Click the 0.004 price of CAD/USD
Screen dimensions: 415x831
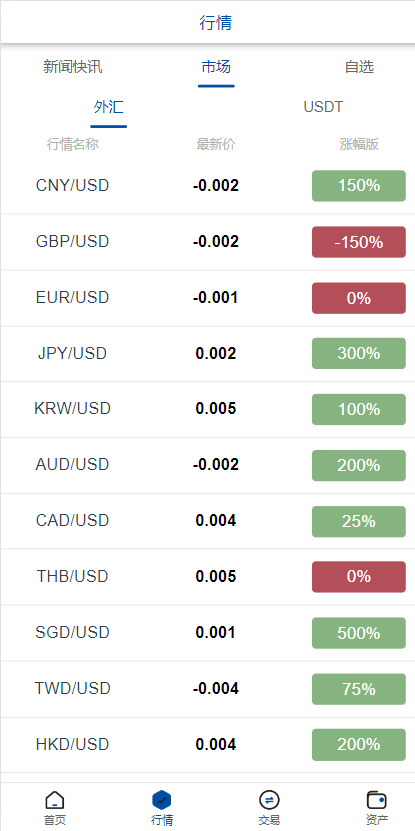216,520
